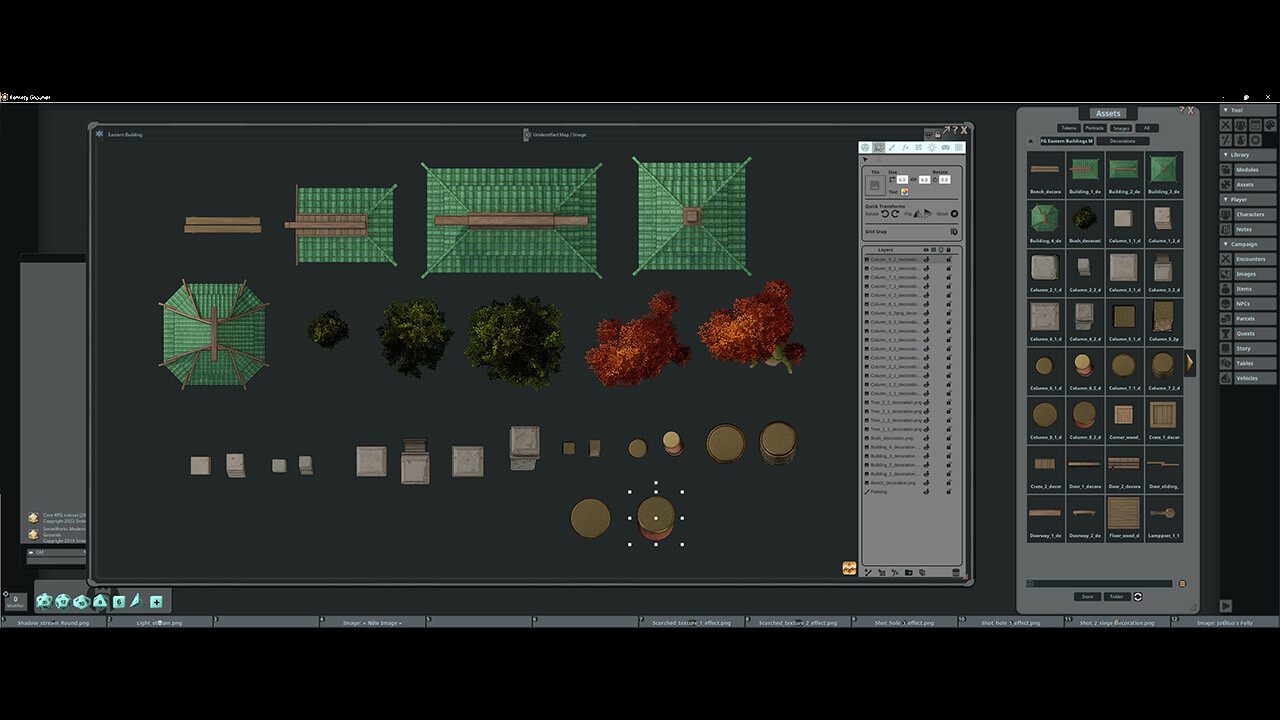The width and height of the screenshot is (1280, 720).
Task: Open grid settings with the rightmost grid icon
Action: 958,147
